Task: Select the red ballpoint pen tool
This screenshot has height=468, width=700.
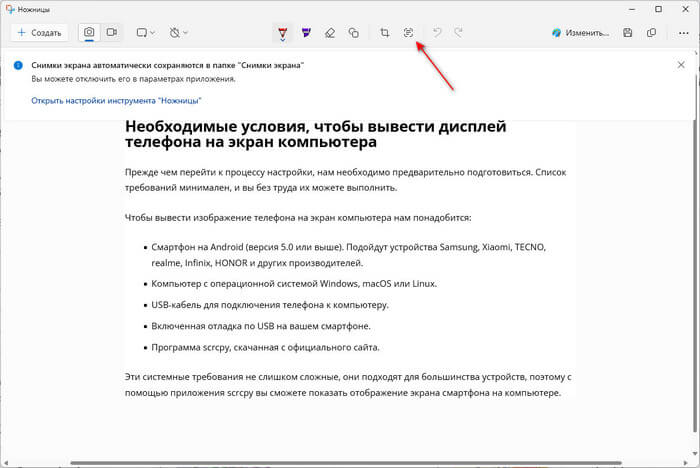Action: tap(283, 33)
